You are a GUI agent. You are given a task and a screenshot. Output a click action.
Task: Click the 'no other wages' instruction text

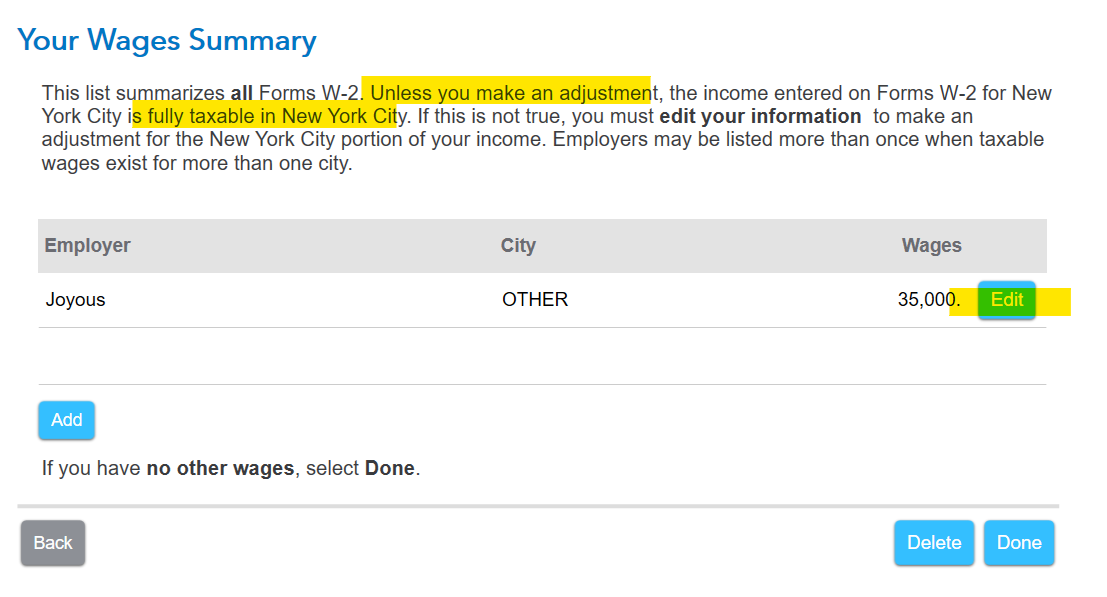[x=220, y=469]
